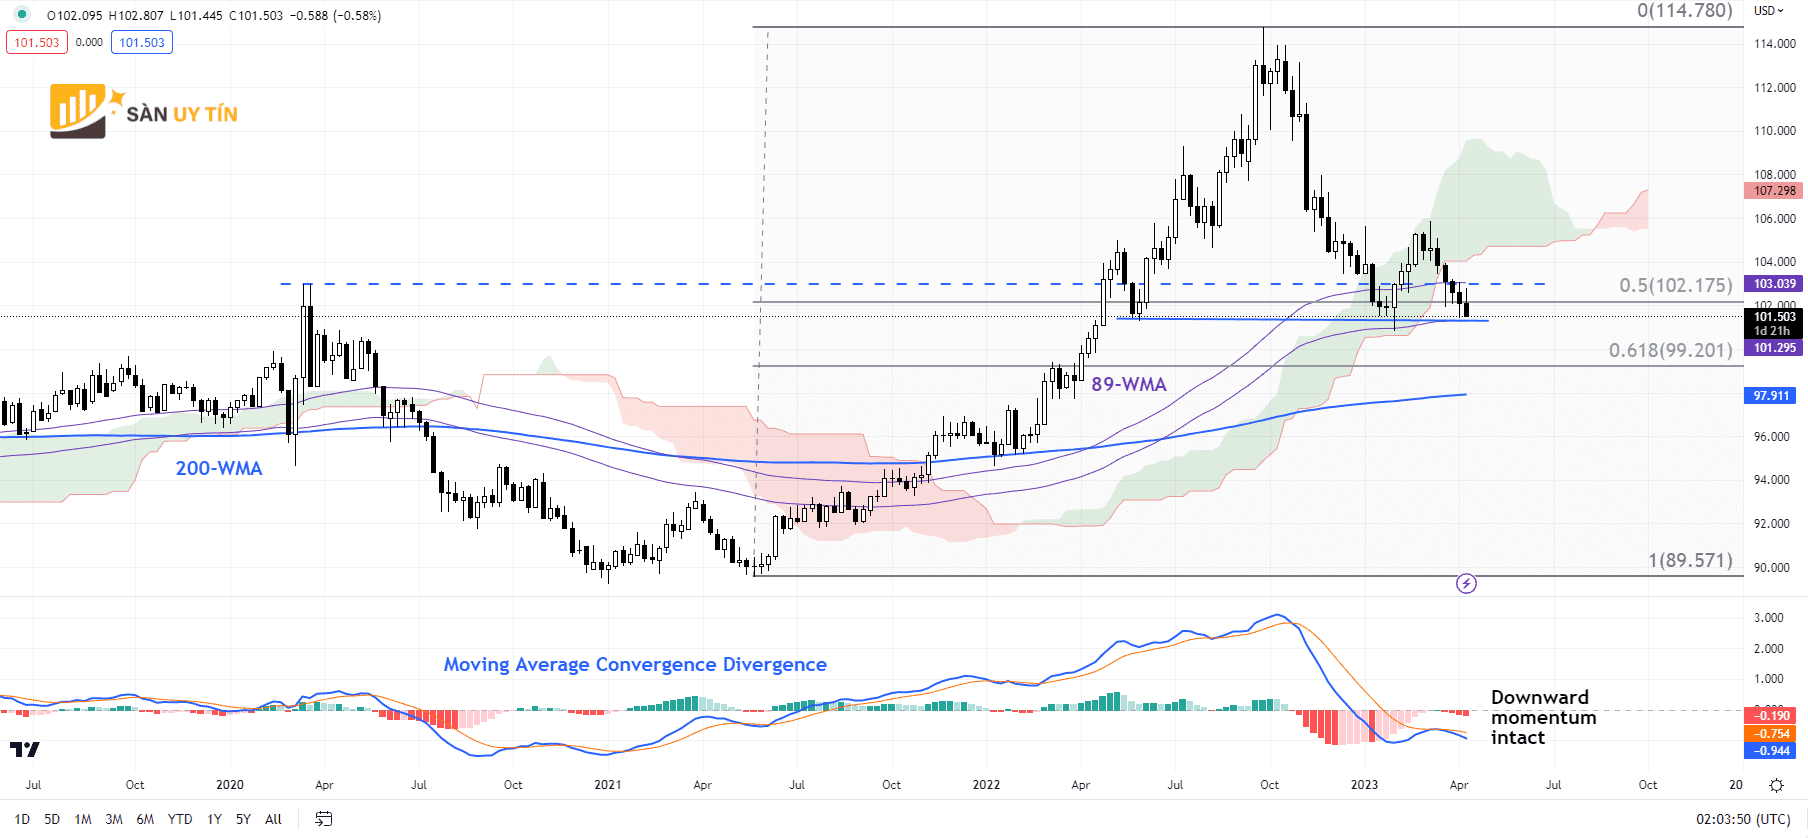Screen dimensions: 1808x838
Task: Click the 114.000 price axis tick
Action: coord(1775,44)
